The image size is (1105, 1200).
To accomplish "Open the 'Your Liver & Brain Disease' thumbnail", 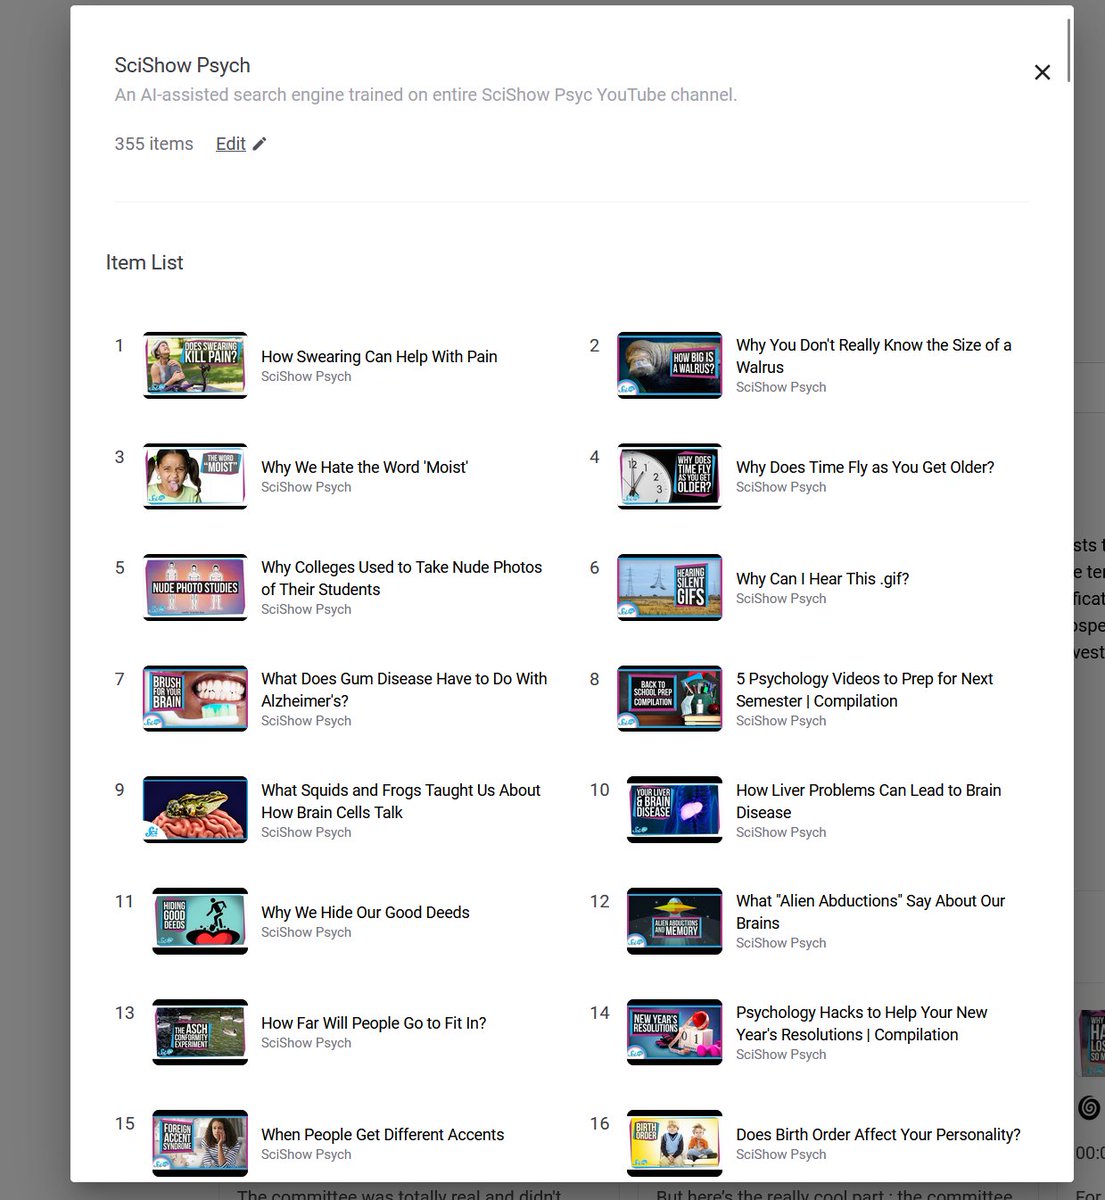I will (674, 809).
